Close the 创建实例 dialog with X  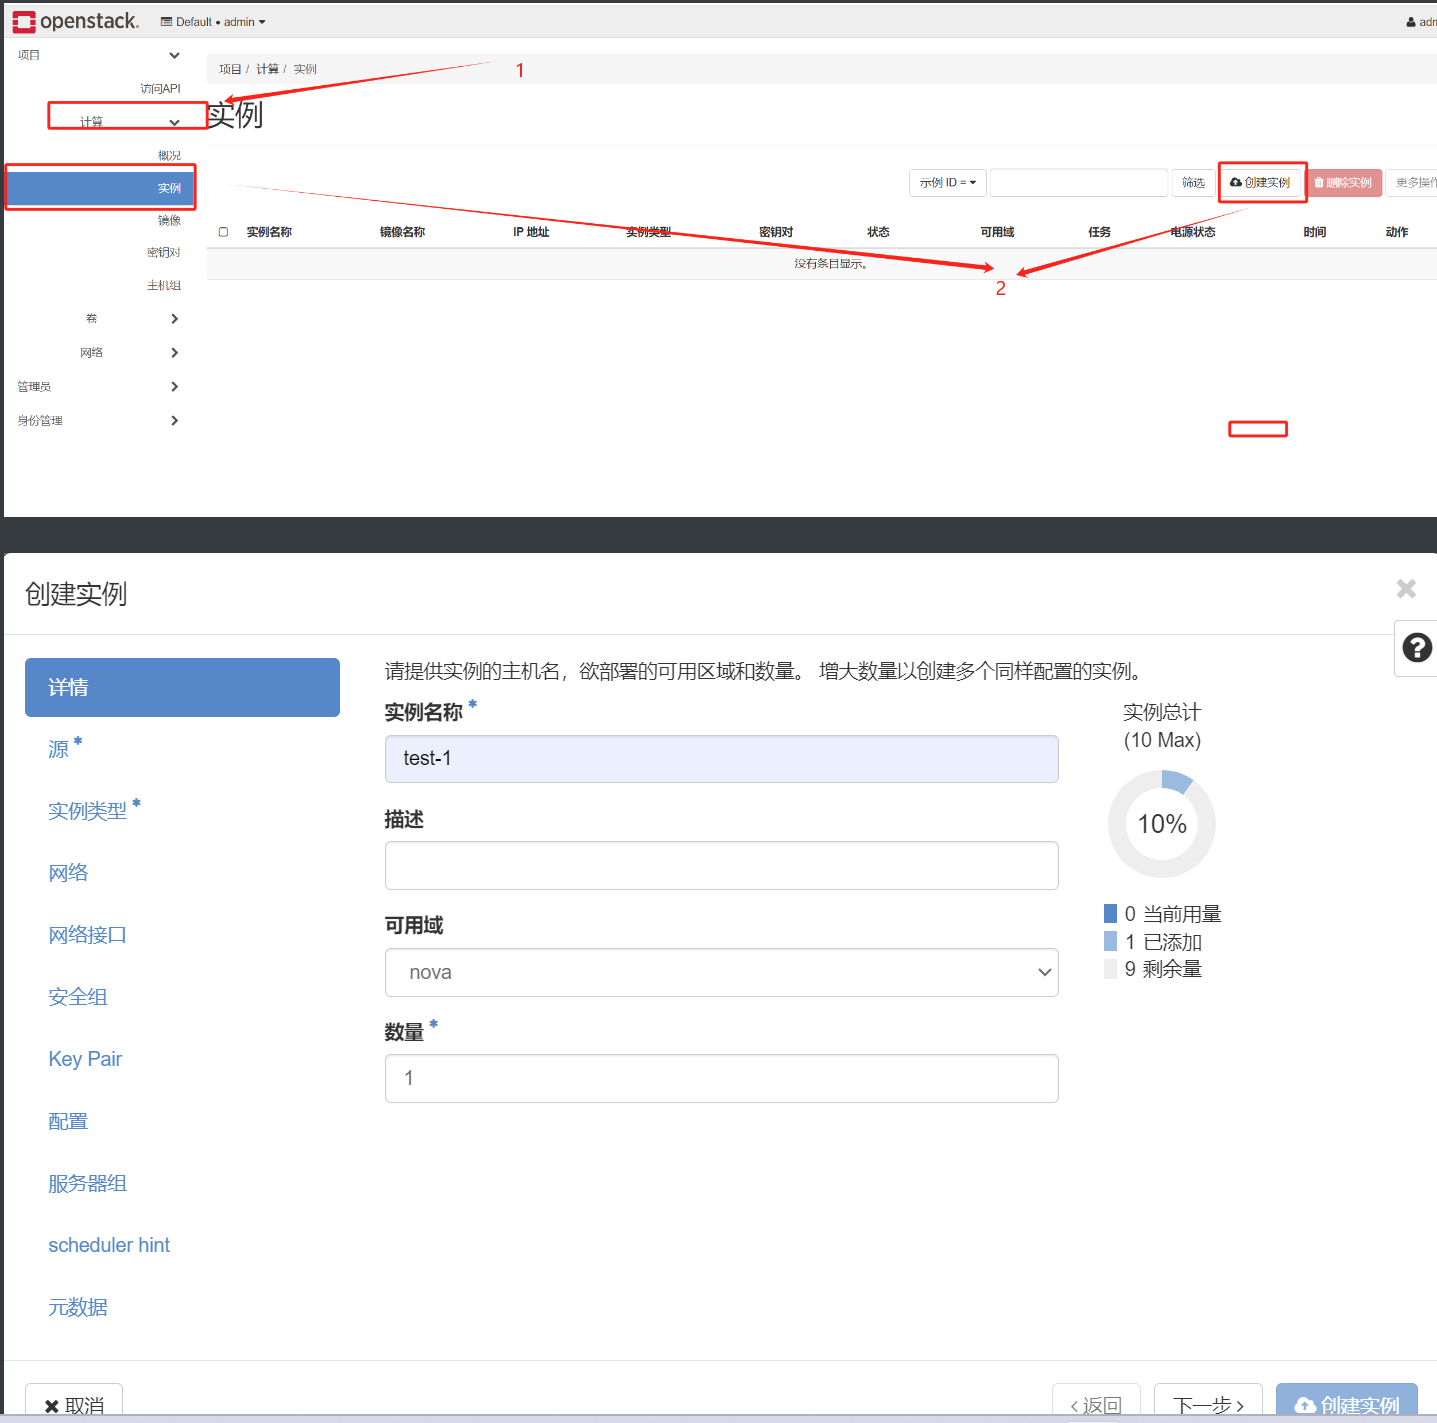coord(1406,588)
